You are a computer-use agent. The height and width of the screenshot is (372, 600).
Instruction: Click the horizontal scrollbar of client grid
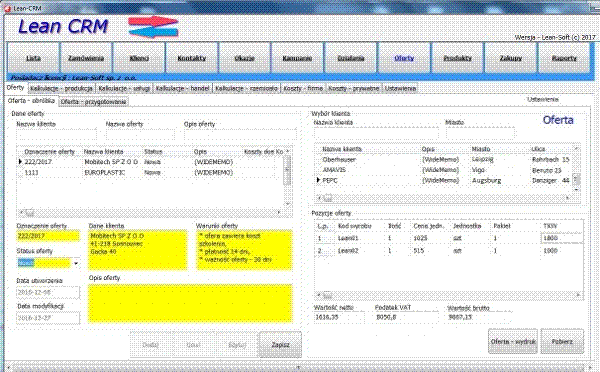(x=444, y=198)
